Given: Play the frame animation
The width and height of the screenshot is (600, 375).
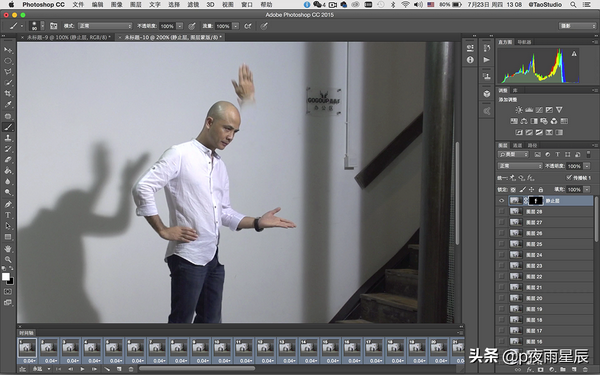Looking at the screenshot, I should point(82,369).
